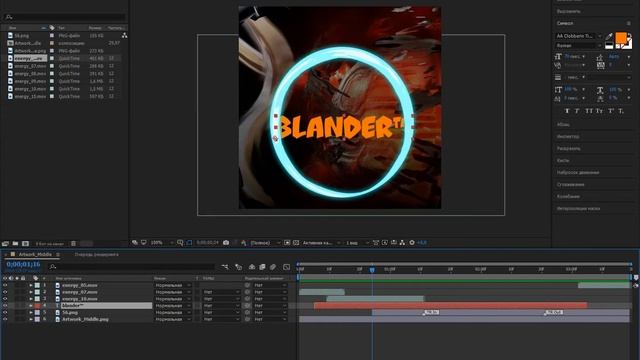640x360 pixels.
Task: Expand the Разравнять panel
Action: (x=569, y=149)
